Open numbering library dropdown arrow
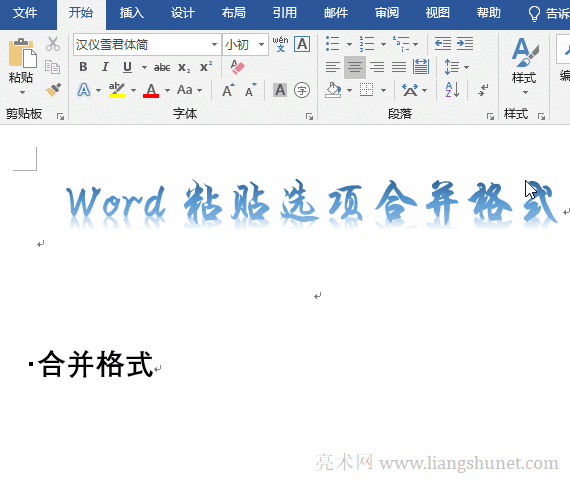 tap(383, 44)
